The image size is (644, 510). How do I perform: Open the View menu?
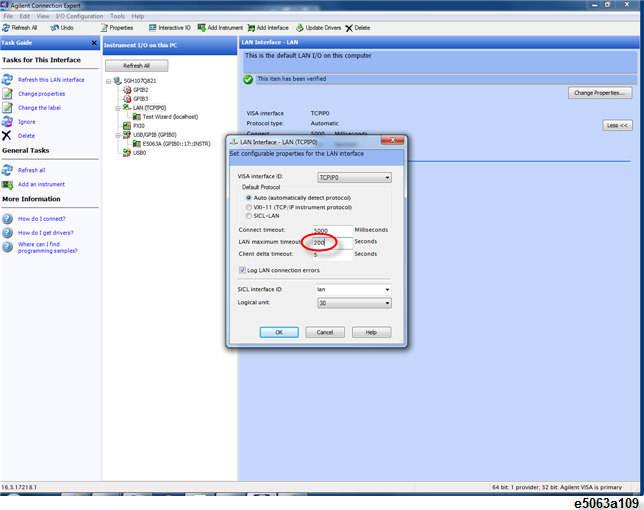(x=43, y=16)
